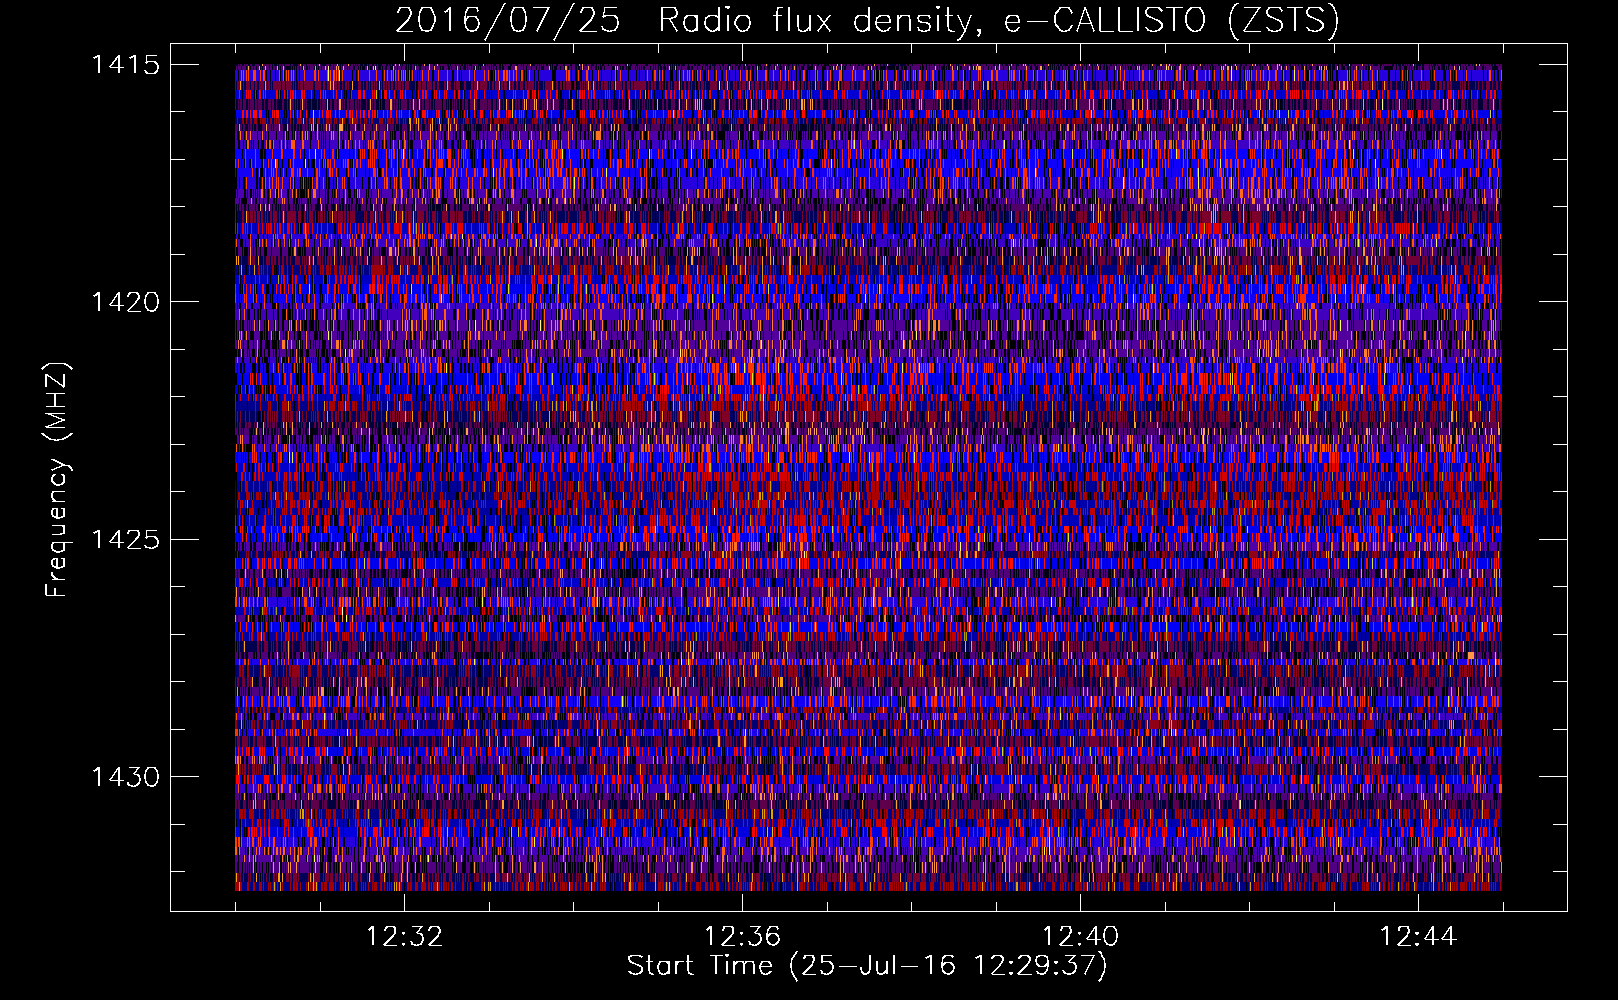Click the plot title '2016/07/25 Radio flux density, e-CALLISTO (ZSTS)'

click(x=867, y=21)
